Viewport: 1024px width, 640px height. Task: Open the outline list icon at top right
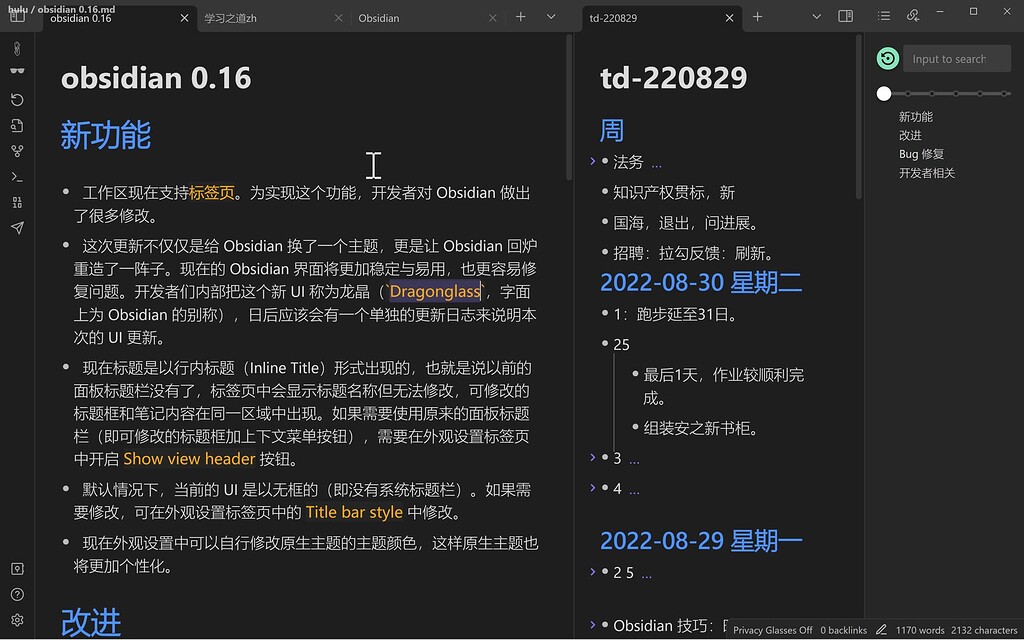pyautogui.click(x=883, y=16)
